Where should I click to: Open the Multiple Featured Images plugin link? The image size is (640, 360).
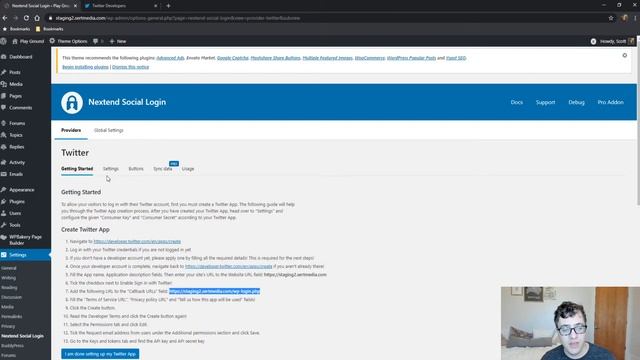pos(327,58)
